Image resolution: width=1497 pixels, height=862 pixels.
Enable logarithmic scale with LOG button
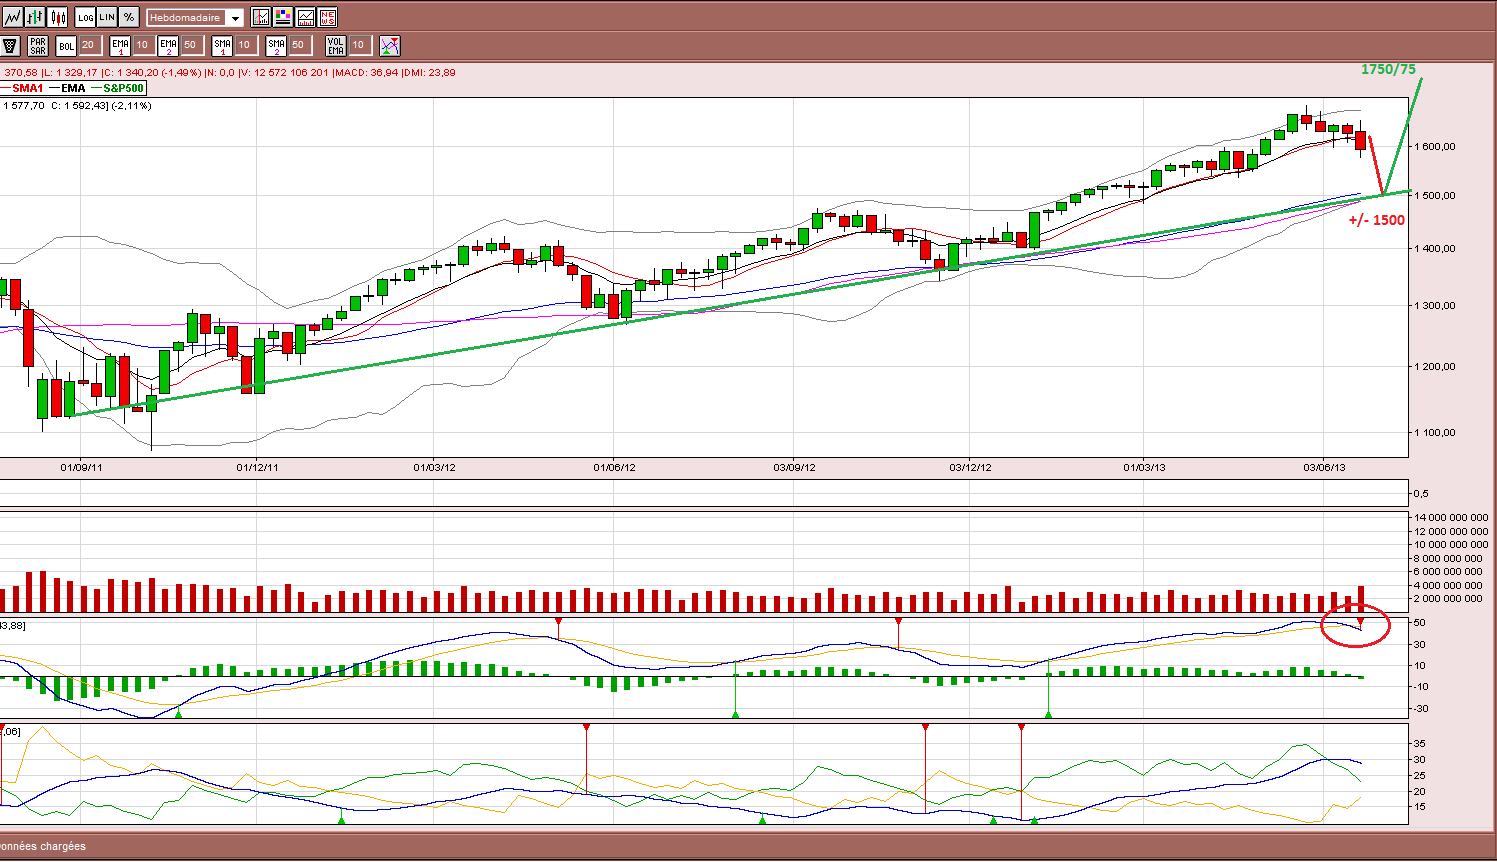pos(85,17)
